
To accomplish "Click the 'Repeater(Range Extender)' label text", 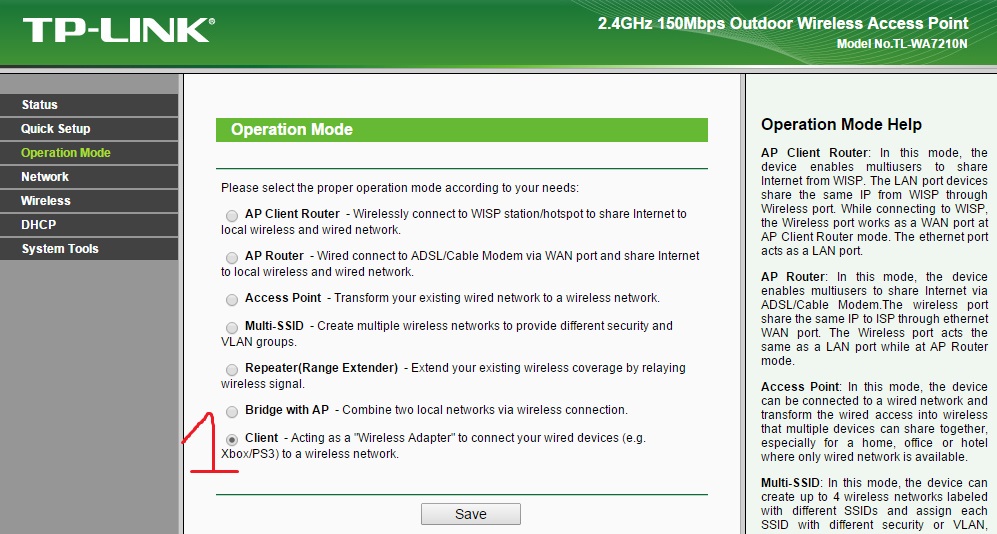I will coord(321,367).
